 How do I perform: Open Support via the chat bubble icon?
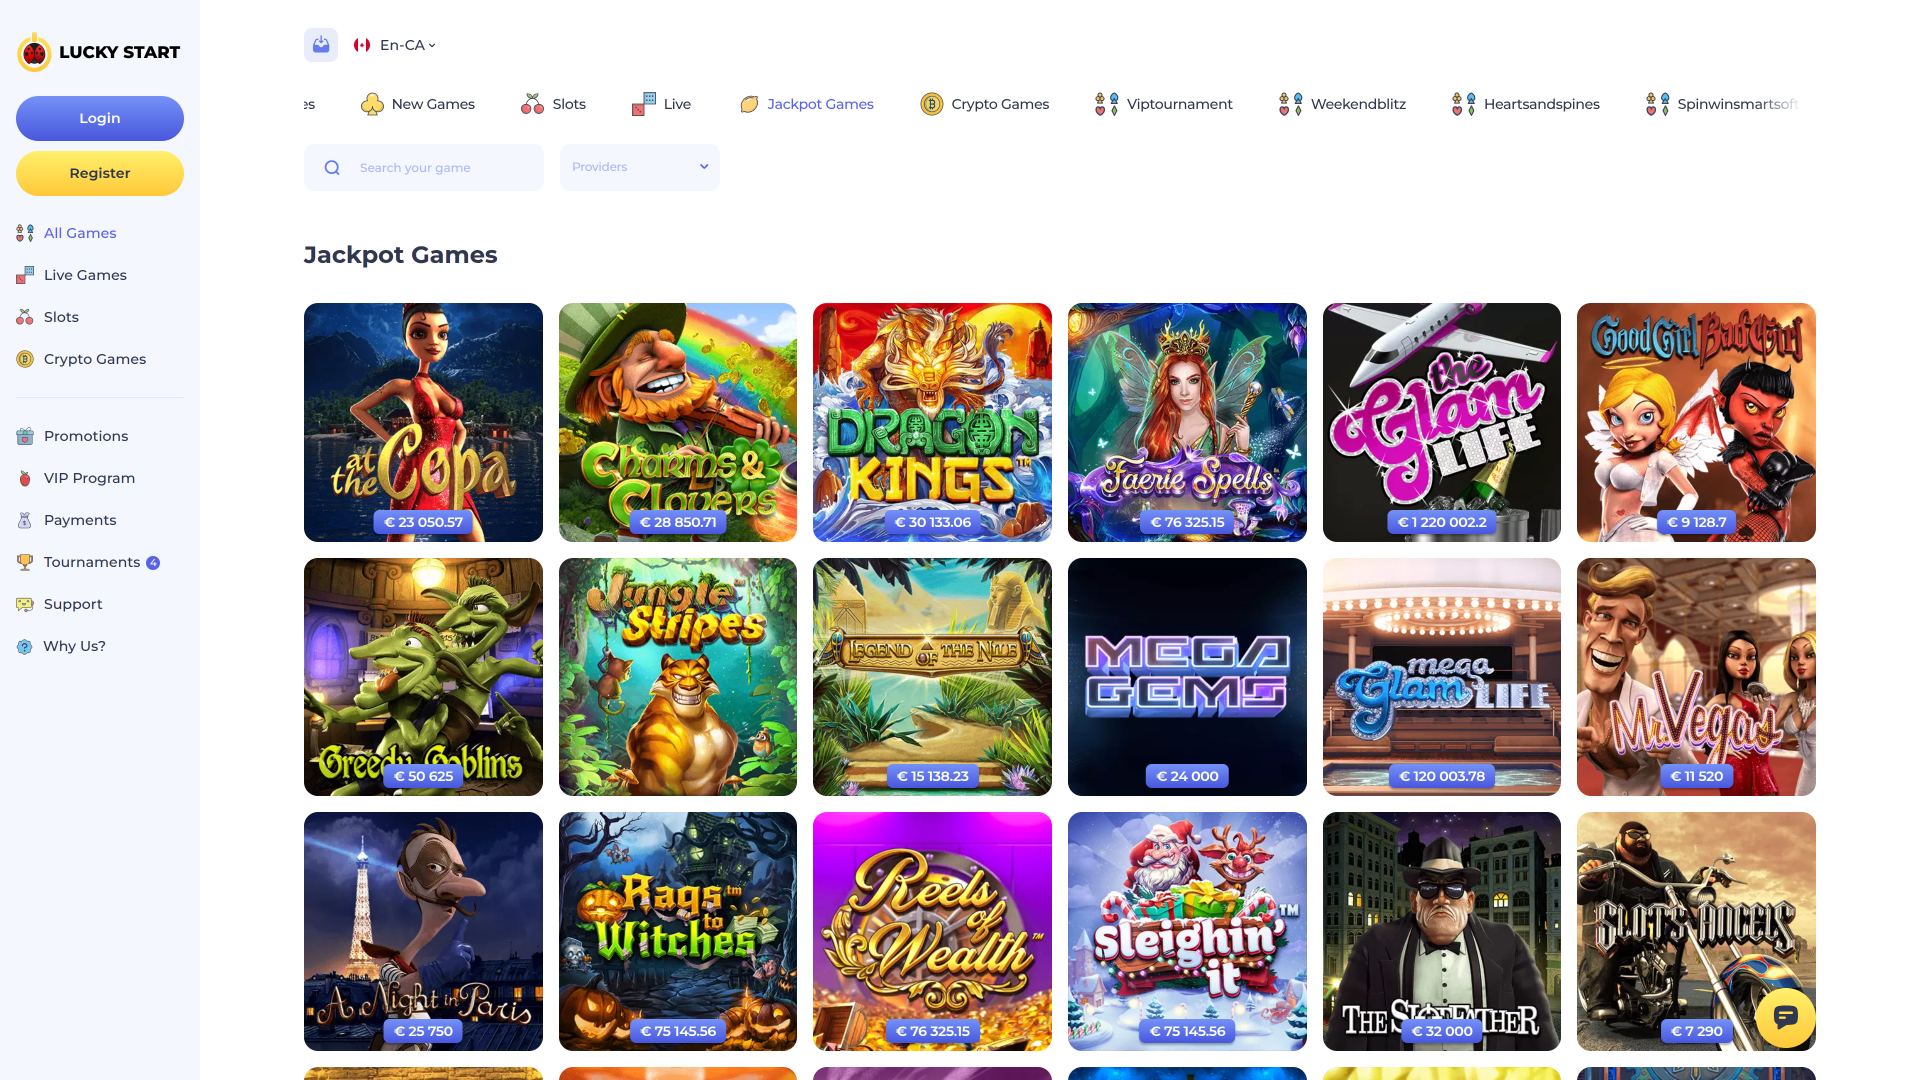click(24, 604)
